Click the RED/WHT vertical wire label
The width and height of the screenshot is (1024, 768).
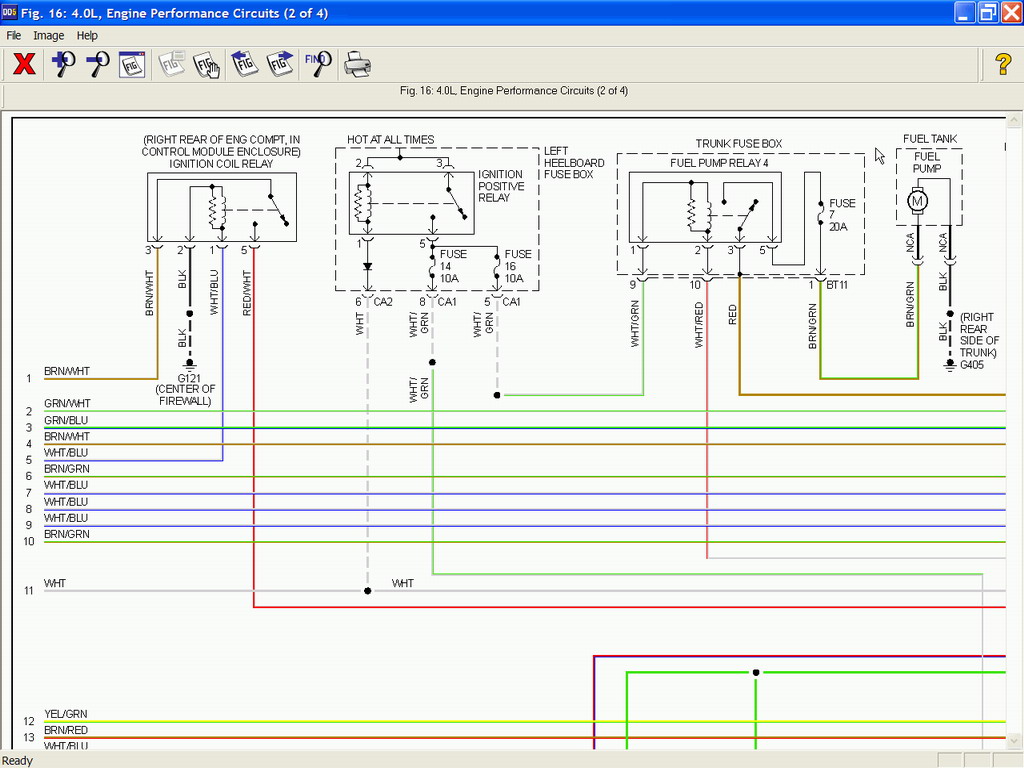coord(247,293)
